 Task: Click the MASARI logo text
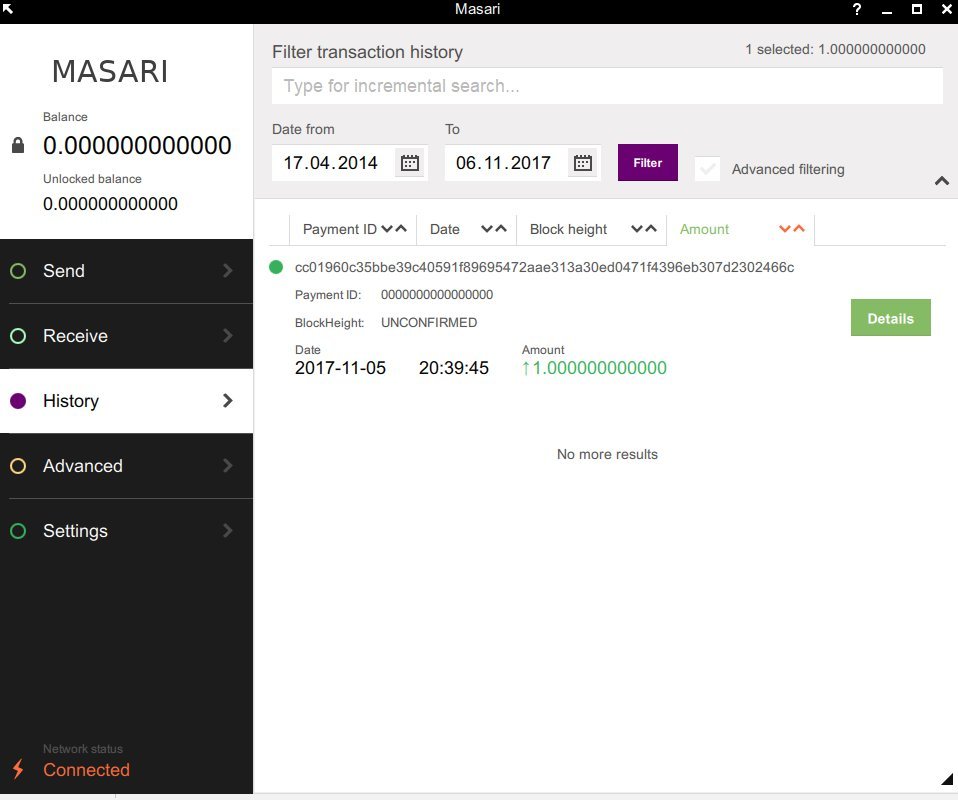(x=110, y=72)
